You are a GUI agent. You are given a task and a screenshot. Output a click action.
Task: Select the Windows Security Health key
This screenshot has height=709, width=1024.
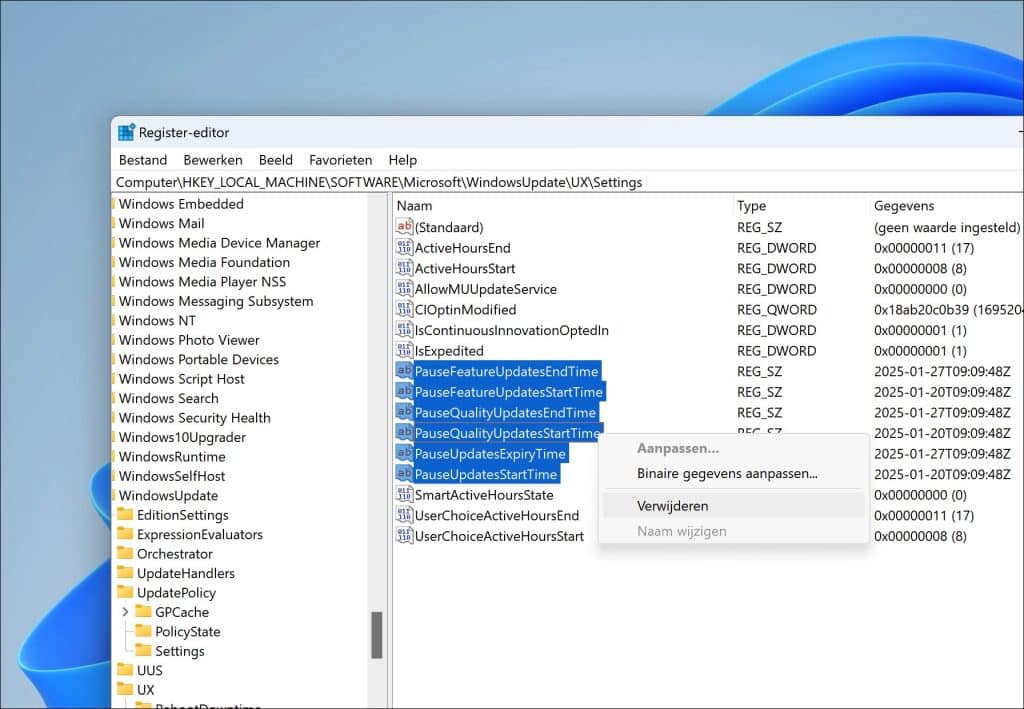coord(195,418)
